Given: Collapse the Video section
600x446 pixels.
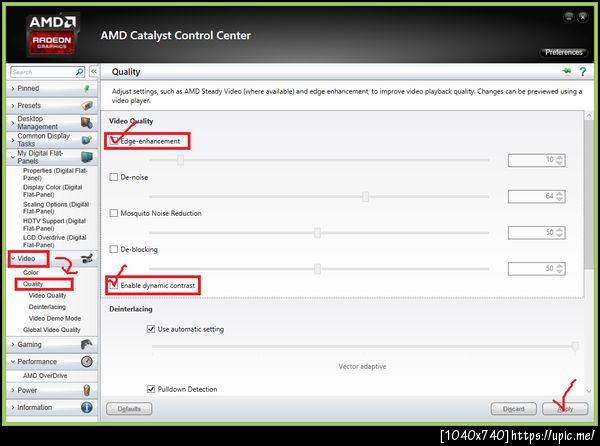Looking at the screenshot, I should (13, 259).
